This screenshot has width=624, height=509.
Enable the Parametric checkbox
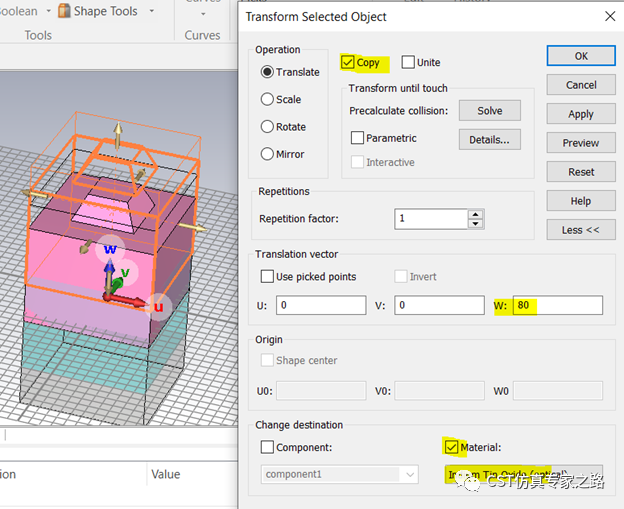click(x=357, y=138)
